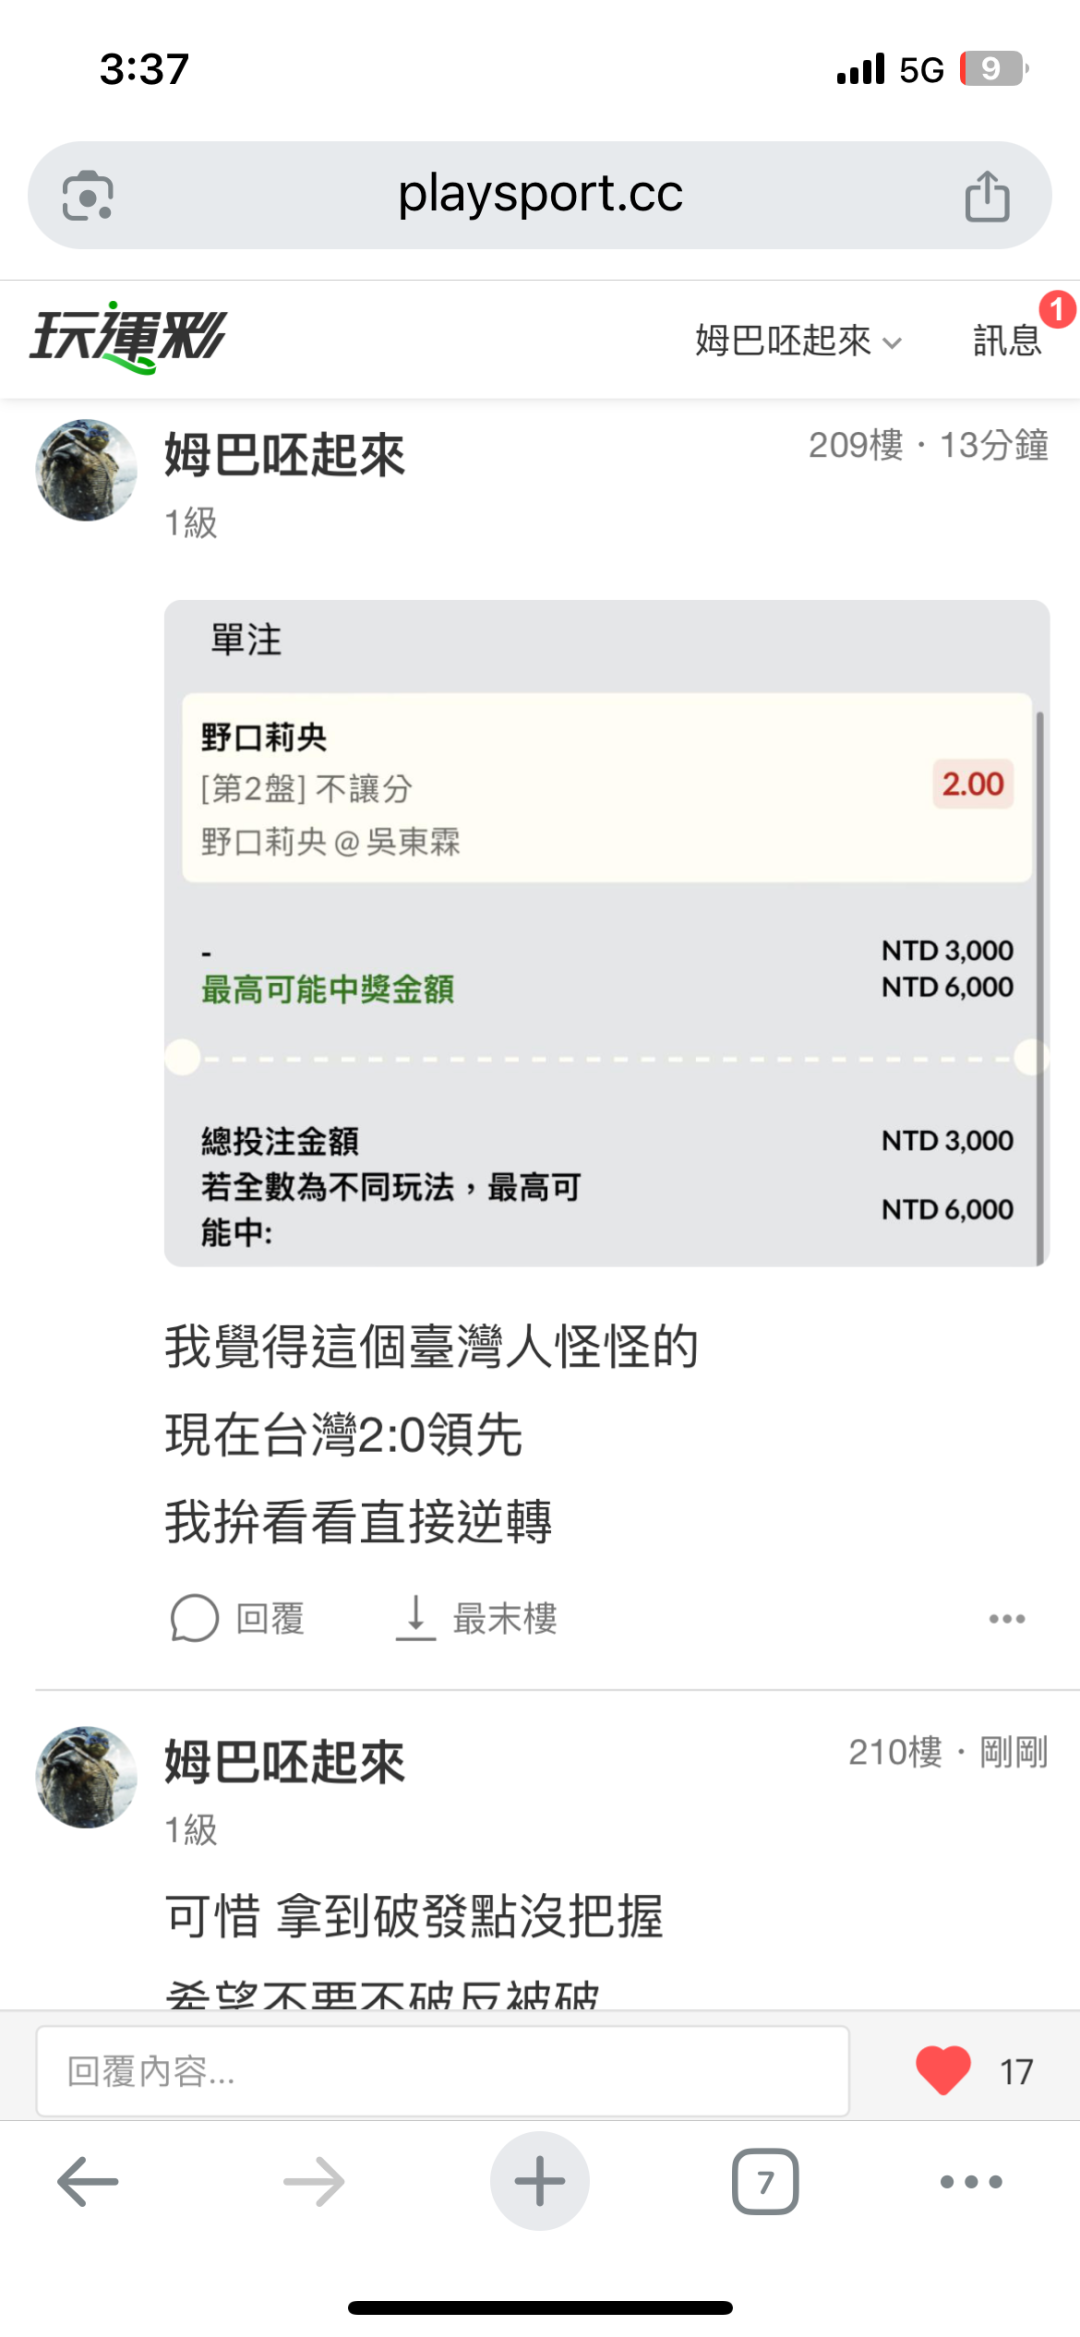1080x2337 pixels.
Task: Open a new tab with plus button
Action: (x=539, y=2182)
